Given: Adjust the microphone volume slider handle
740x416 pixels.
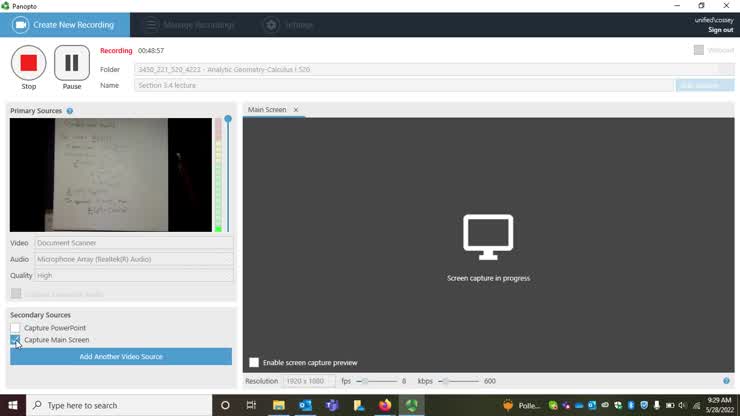Looking at the screenshot, I should pyautogui.click(x=228, y=119).
